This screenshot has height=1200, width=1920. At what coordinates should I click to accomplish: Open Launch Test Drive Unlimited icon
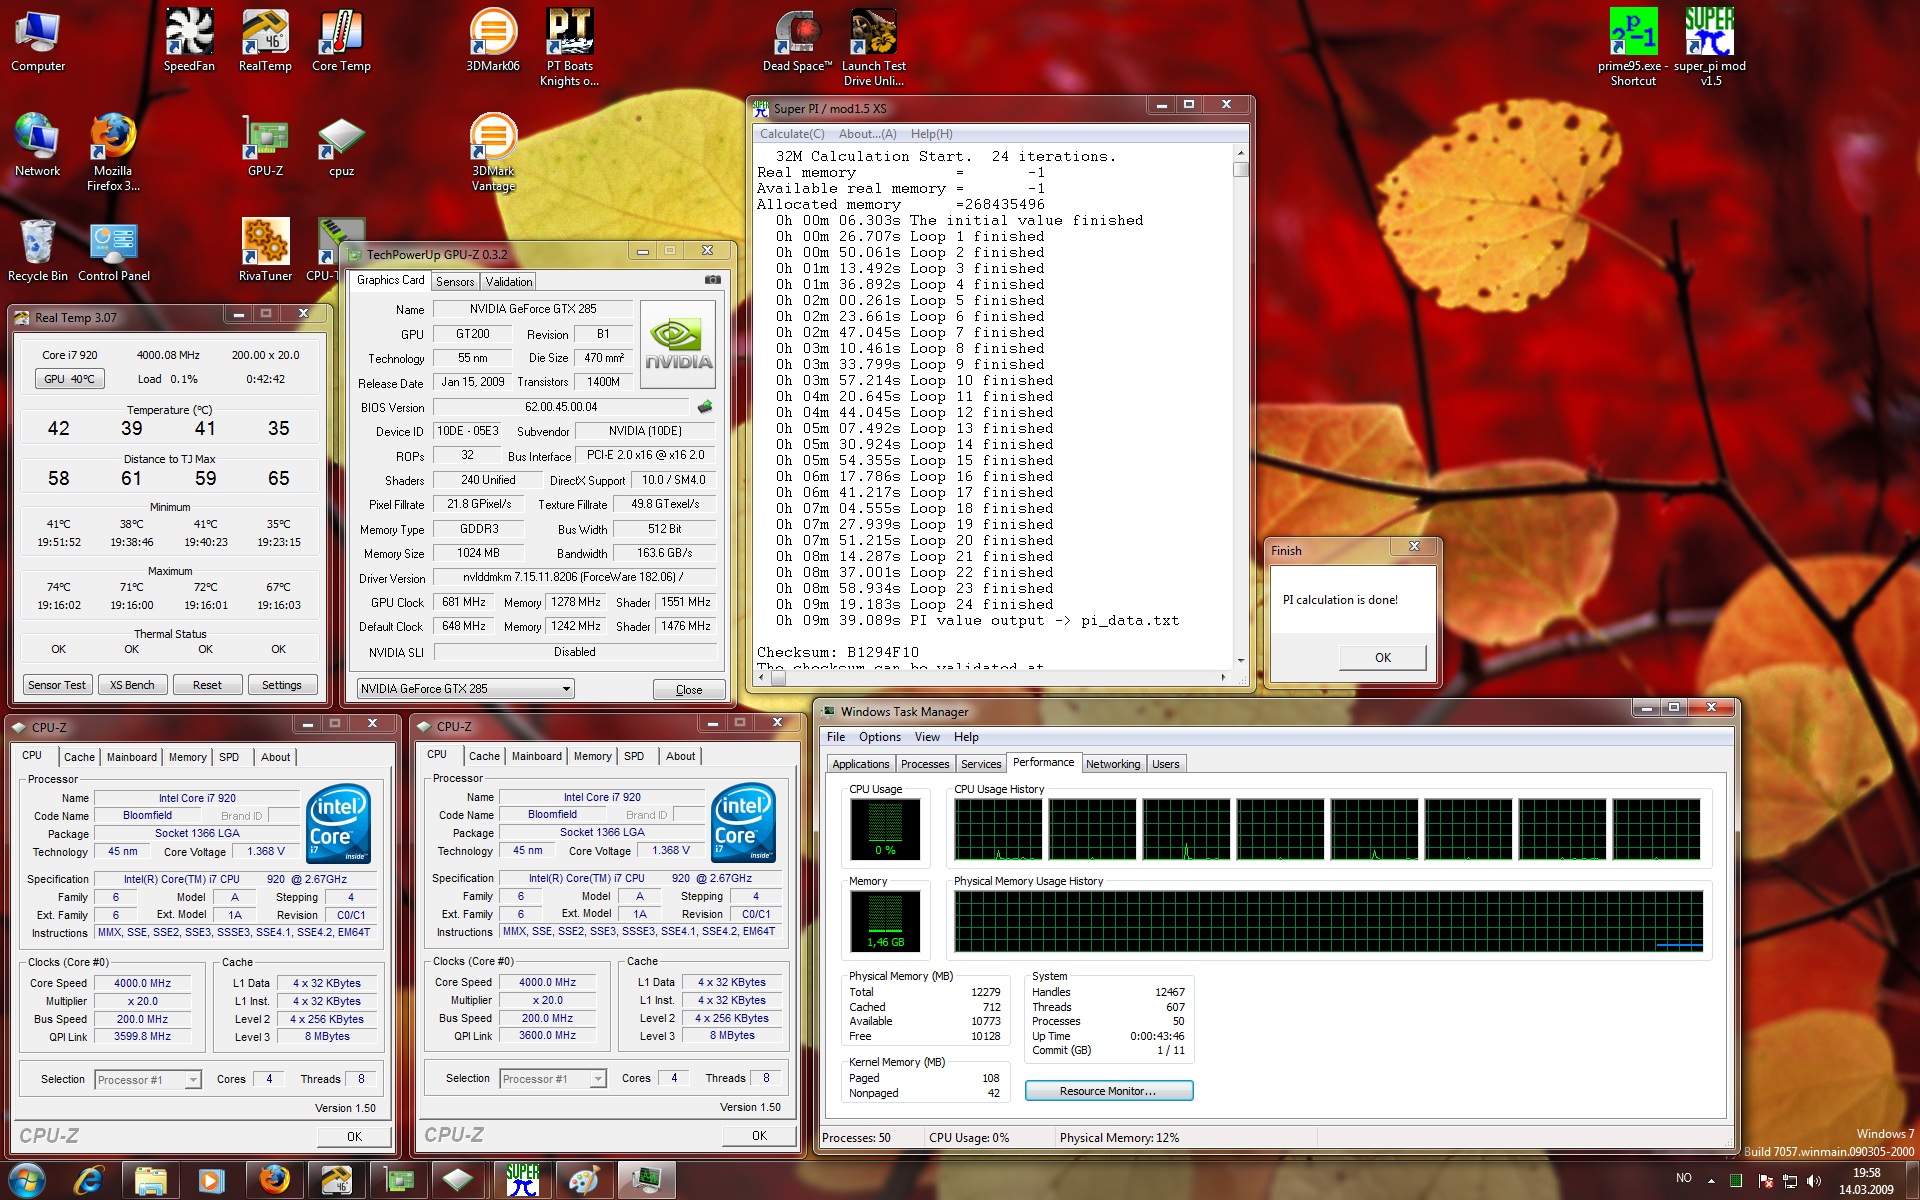coord(874,47)
